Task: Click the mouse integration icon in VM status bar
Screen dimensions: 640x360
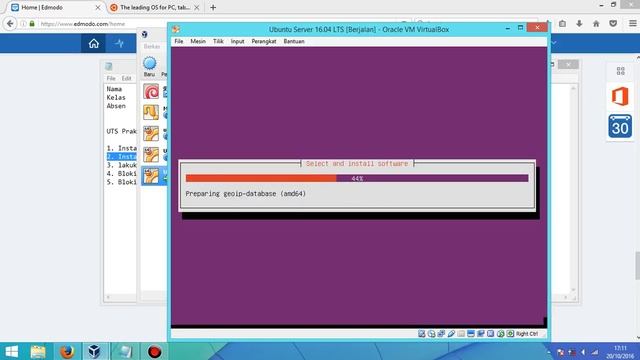Action: pyautogui.click(x=500, y=334)
